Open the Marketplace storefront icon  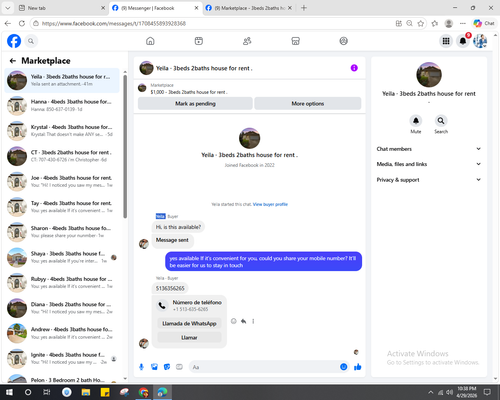click(x=295, y=41)
